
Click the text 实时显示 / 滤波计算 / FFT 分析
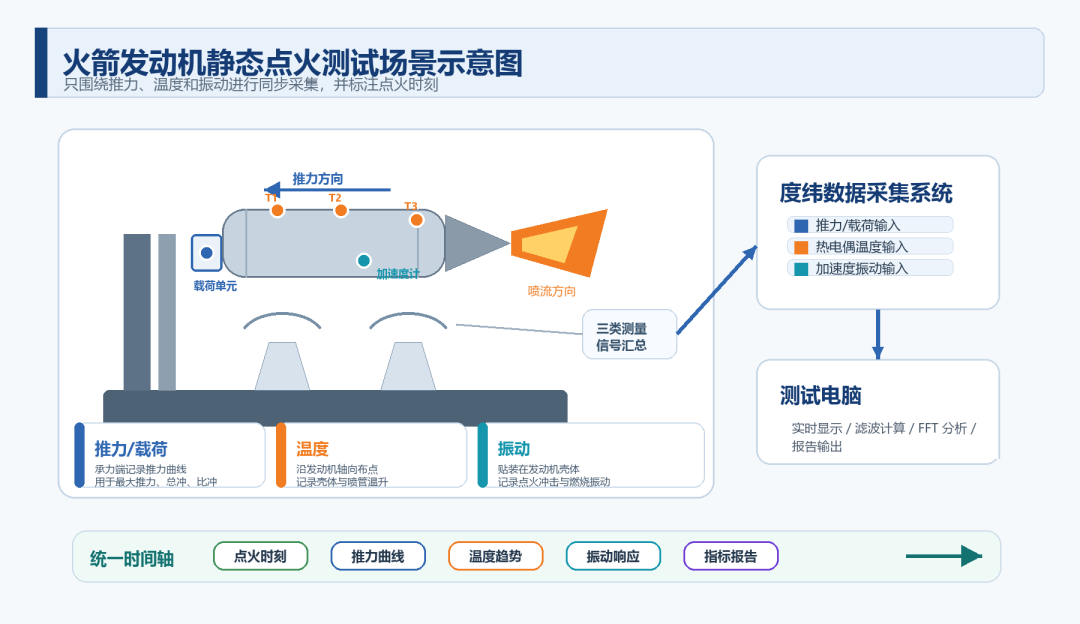click(x=884, y=428)
